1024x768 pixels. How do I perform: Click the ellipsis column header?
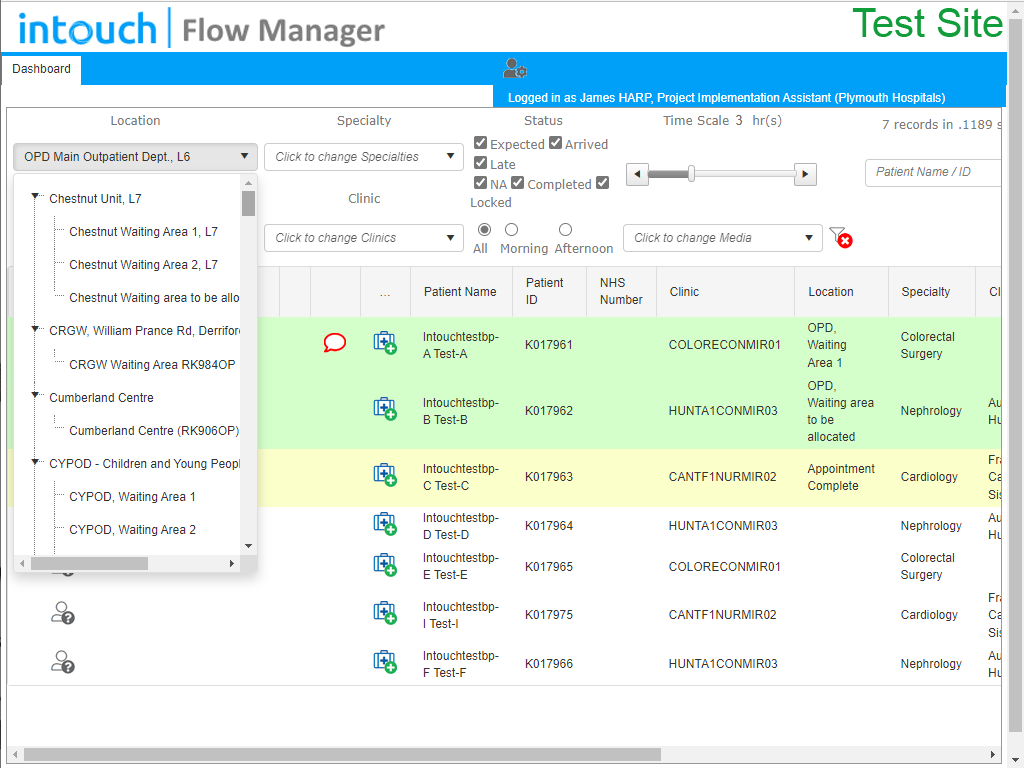pyautogui.click(x=385, y=292)
